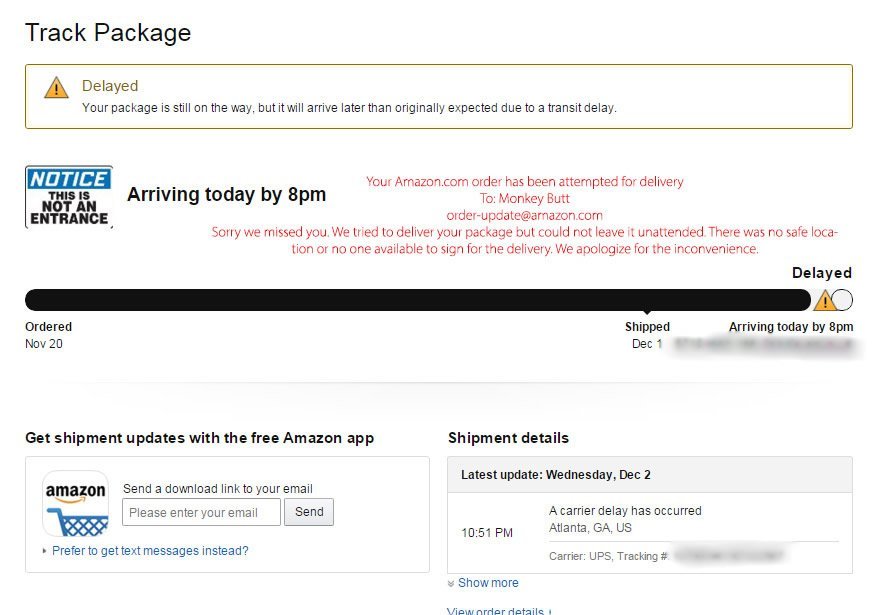Click 'Latest update: Wednesday, Dec 2' header

pos(556,475)
